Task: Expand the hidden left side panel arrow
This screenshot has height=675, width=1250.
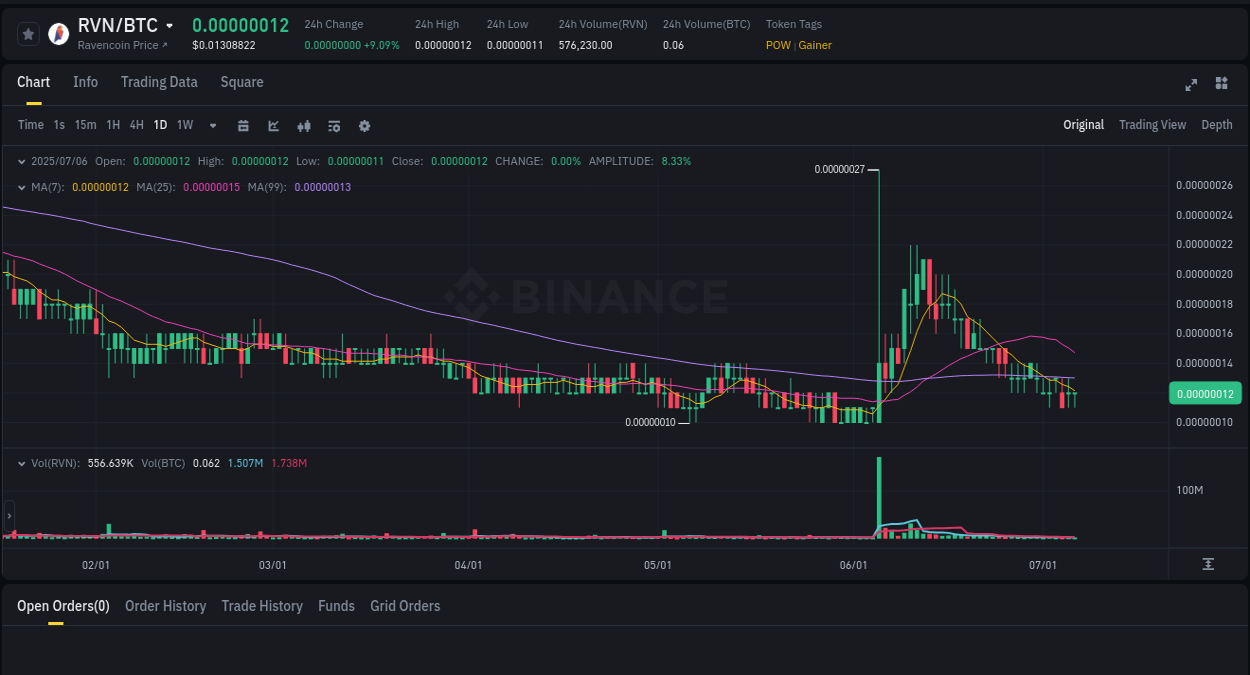Action: click(x=8, y=516)
